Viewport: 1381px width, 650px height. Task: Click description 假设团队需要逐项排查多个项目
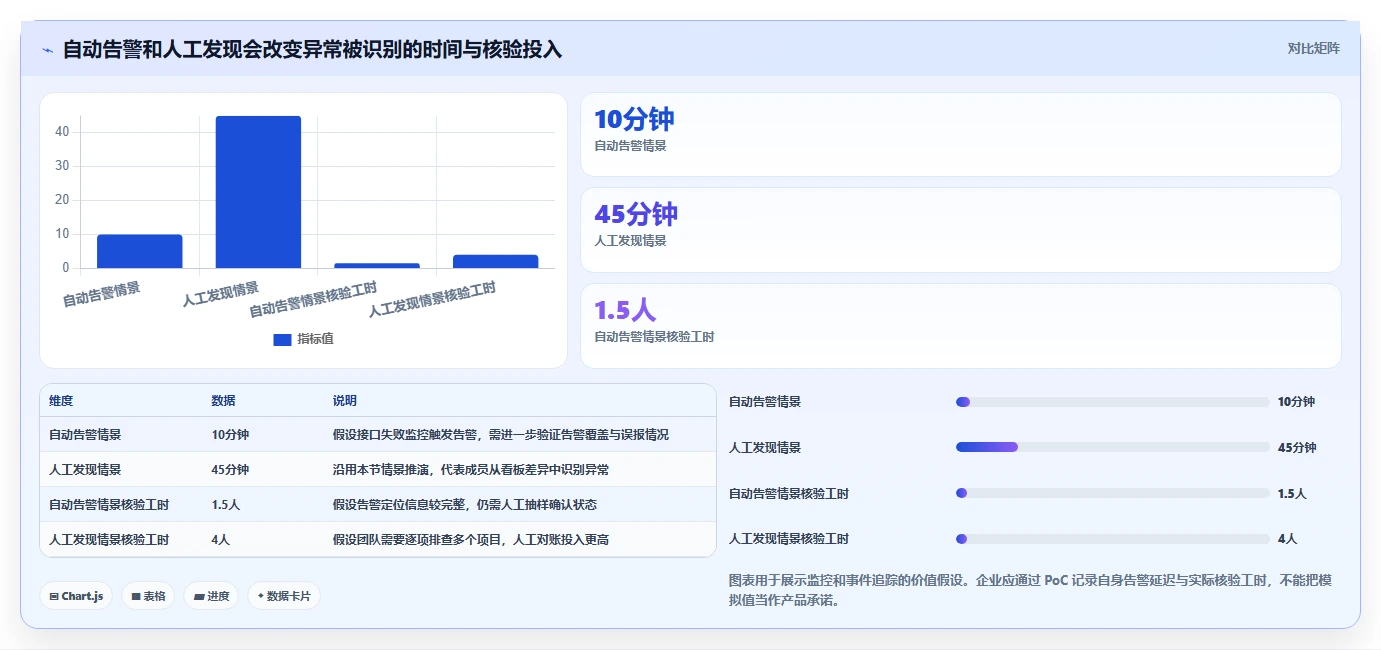(x=471, y=539)
